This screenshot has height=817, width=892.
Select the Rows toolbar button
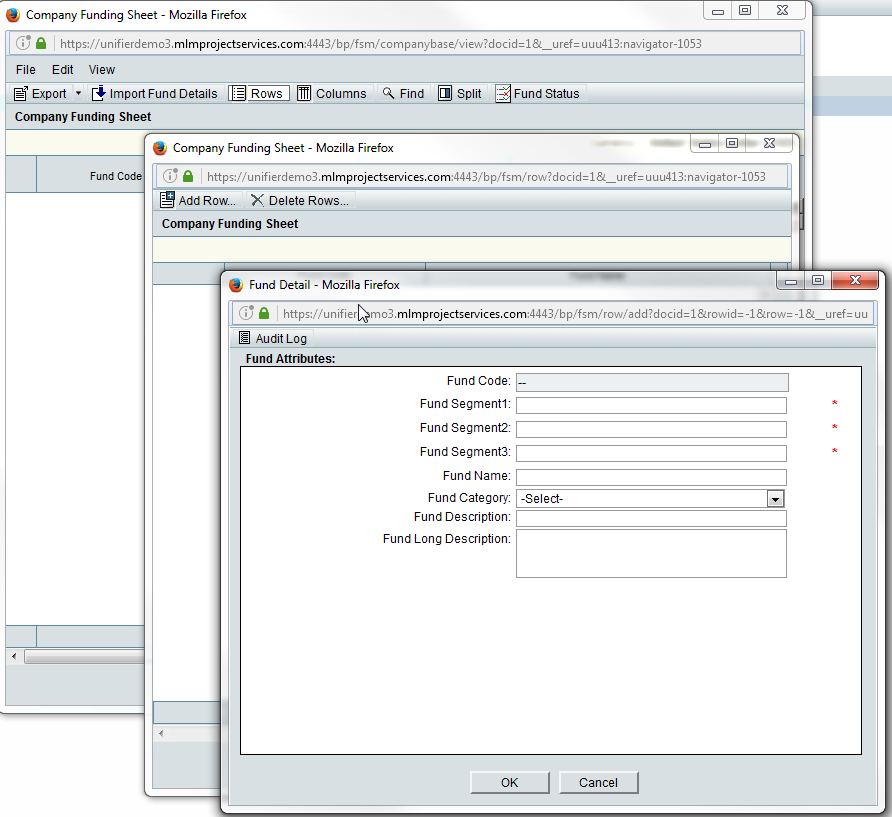pos(258,93)
